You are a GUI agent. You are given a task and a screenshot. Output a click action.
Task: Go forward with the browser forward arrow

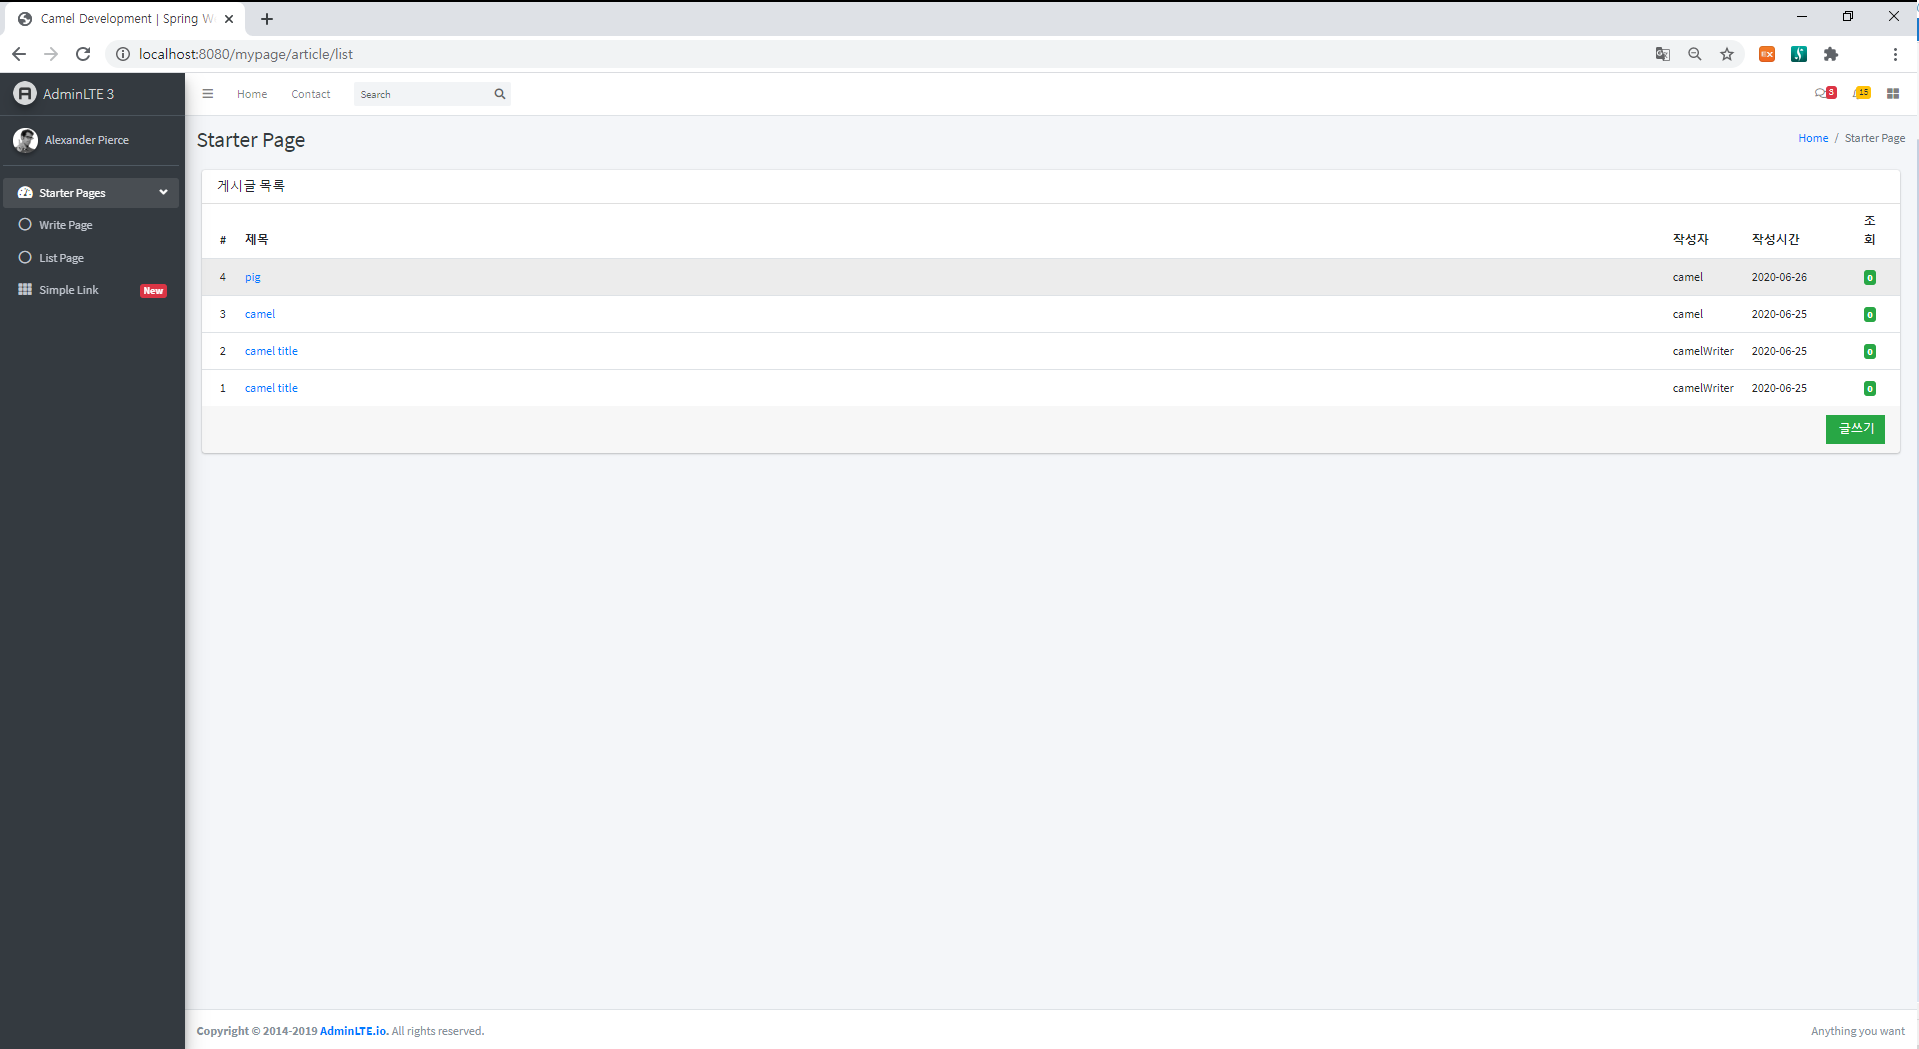51,54
